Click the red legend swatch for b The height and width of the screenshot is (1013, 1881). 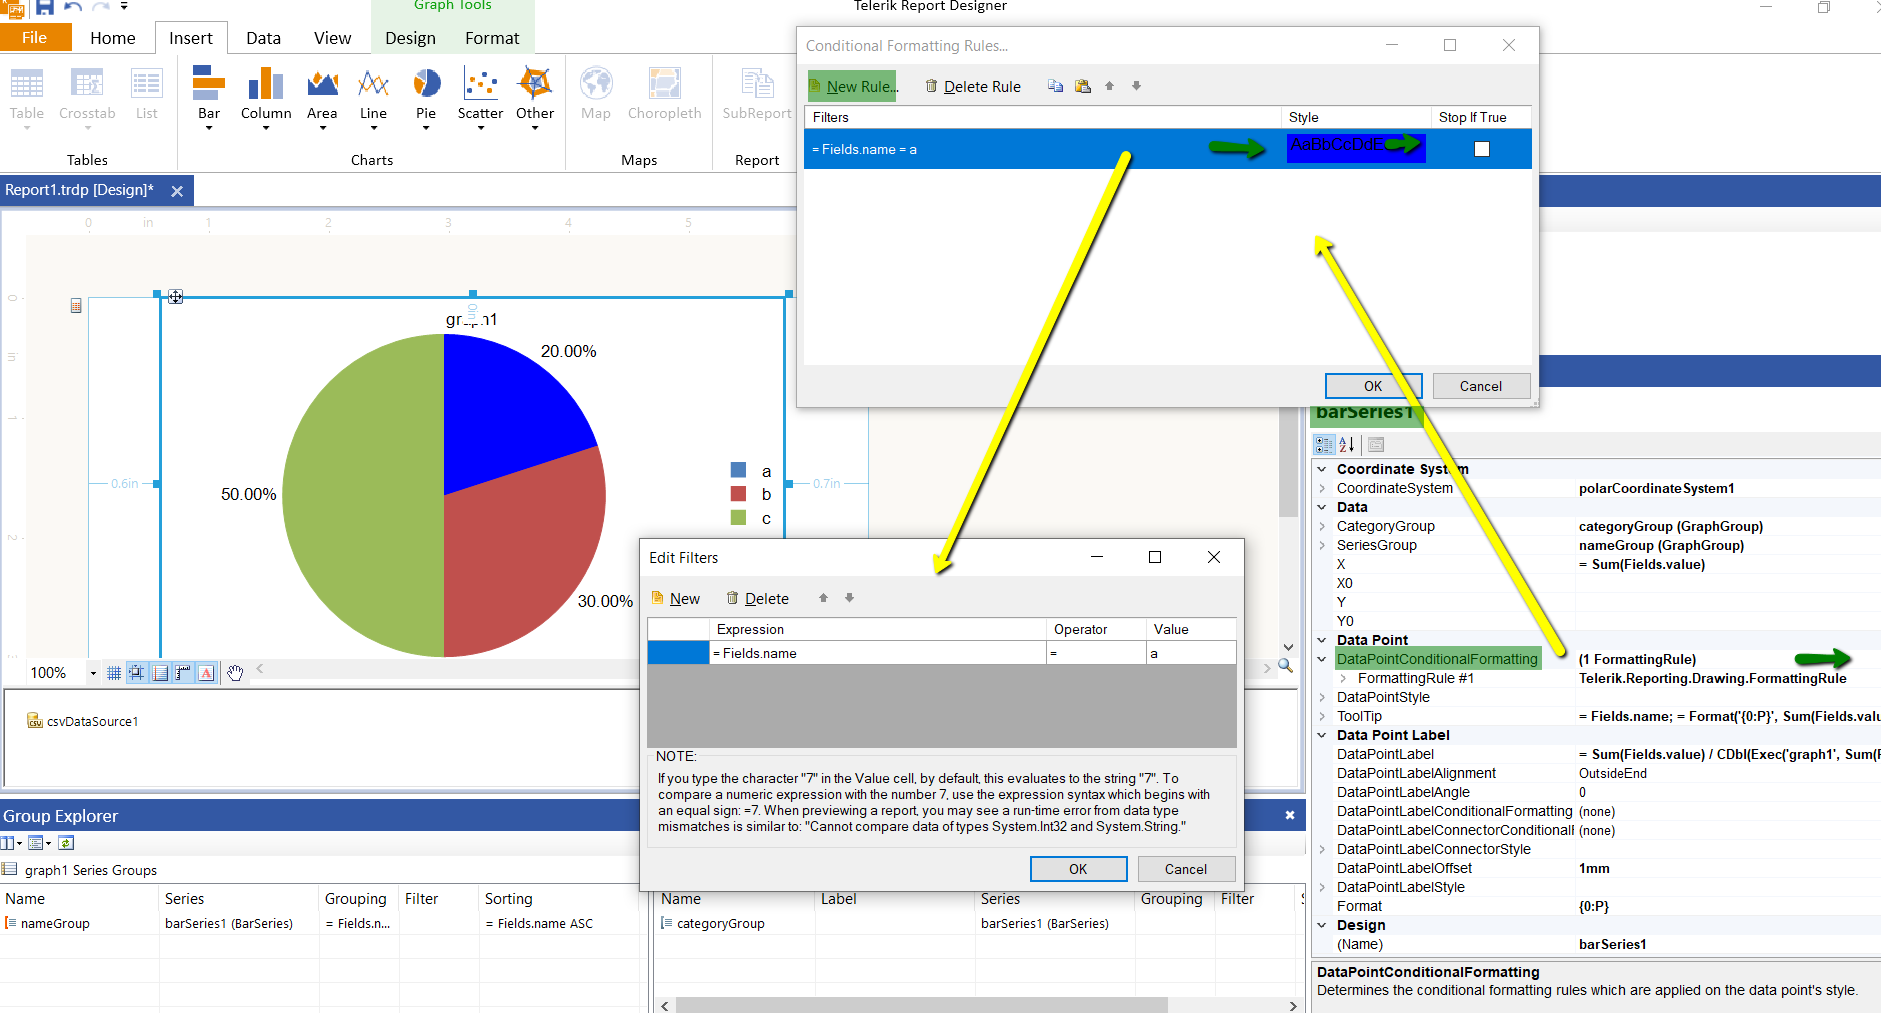tap(739, 494)
